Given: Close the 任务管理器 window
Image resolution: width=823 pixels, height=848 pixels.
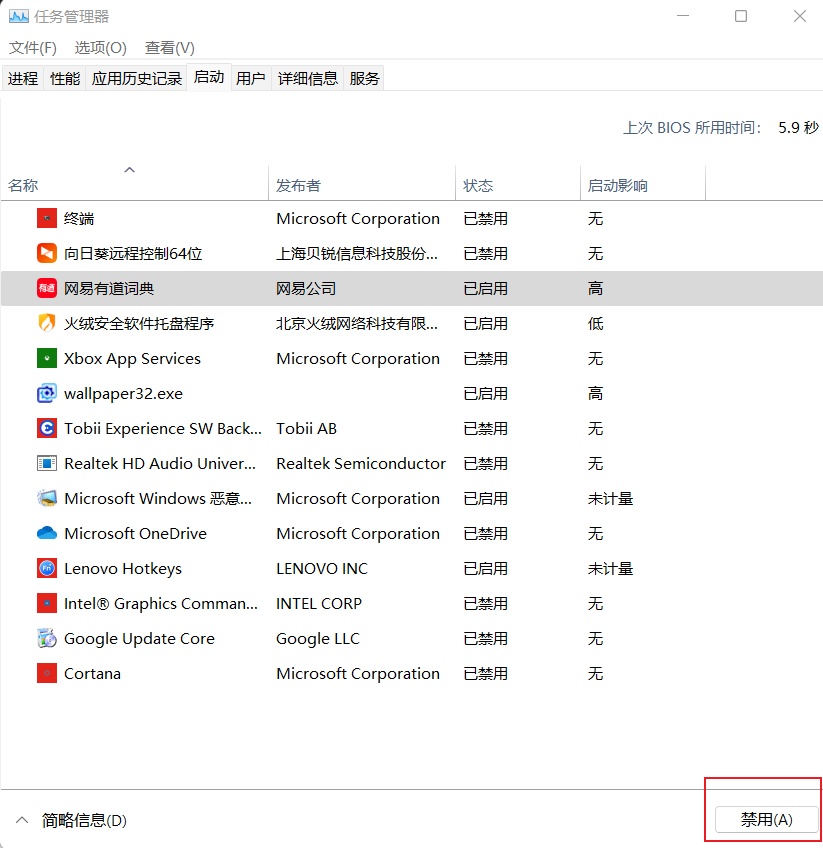Looking at the screenshot, I should tap(800, 16).
